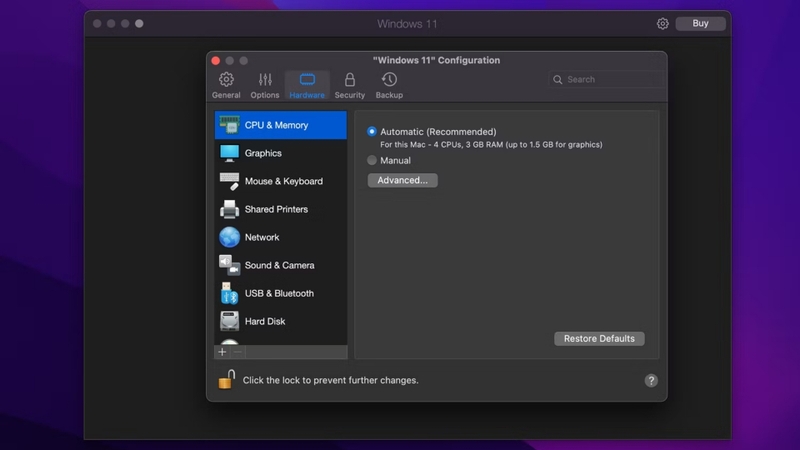
Task: Select Sound & Camera in the list
Action: click(x=281, y=265)
